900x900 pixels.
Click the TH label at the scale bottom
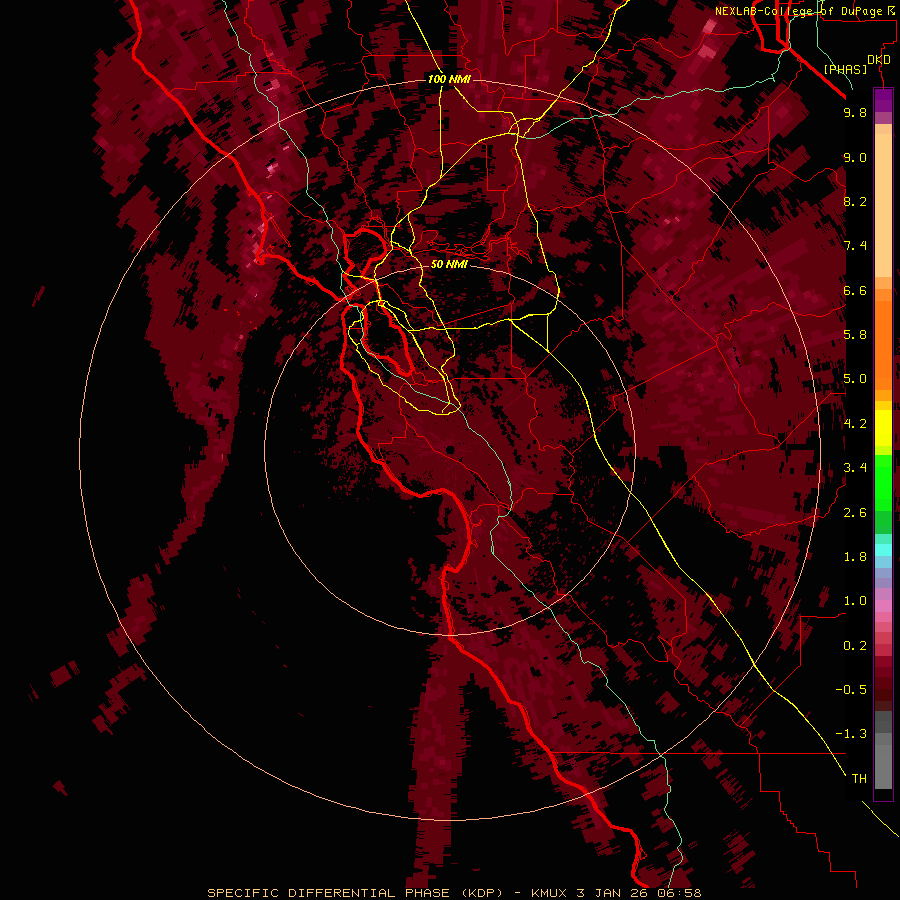pos(859,779)
